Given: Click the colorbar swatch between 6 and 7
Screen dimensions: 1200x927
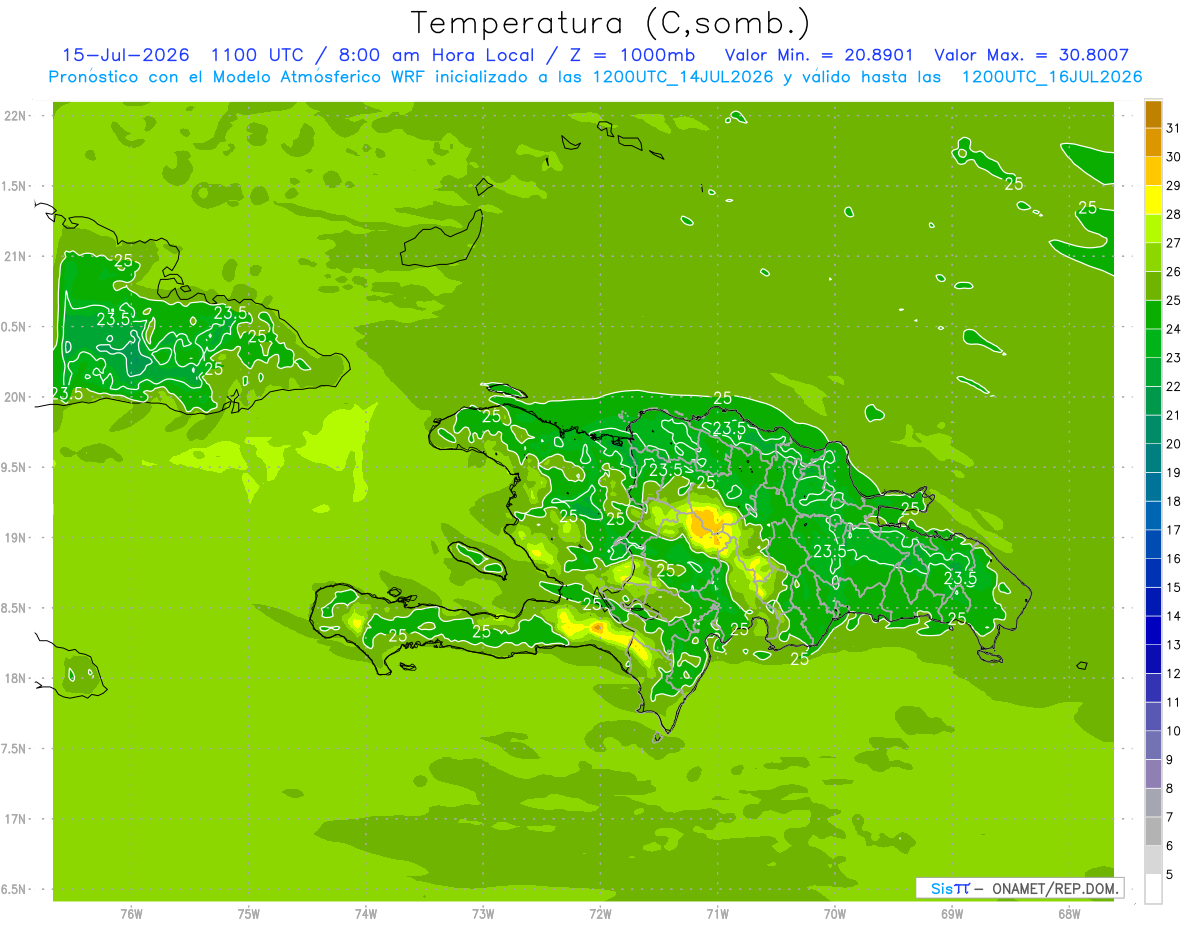Looking at the screenshot, I should 1153,831.
